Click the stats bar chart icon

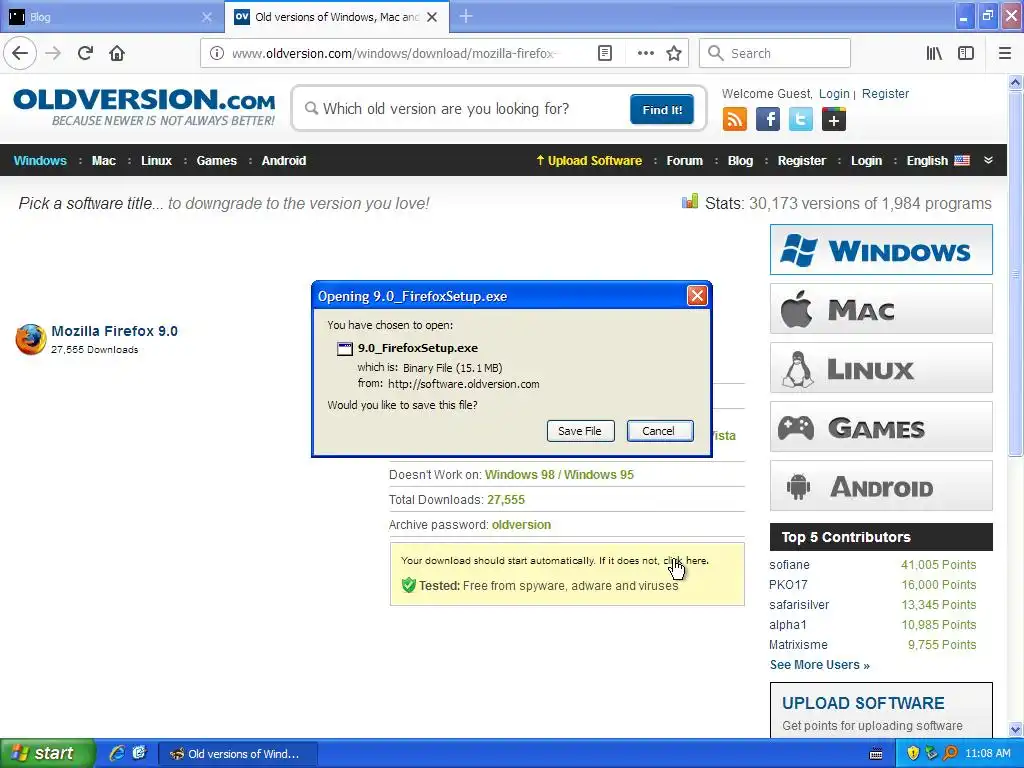pos(690,202)
